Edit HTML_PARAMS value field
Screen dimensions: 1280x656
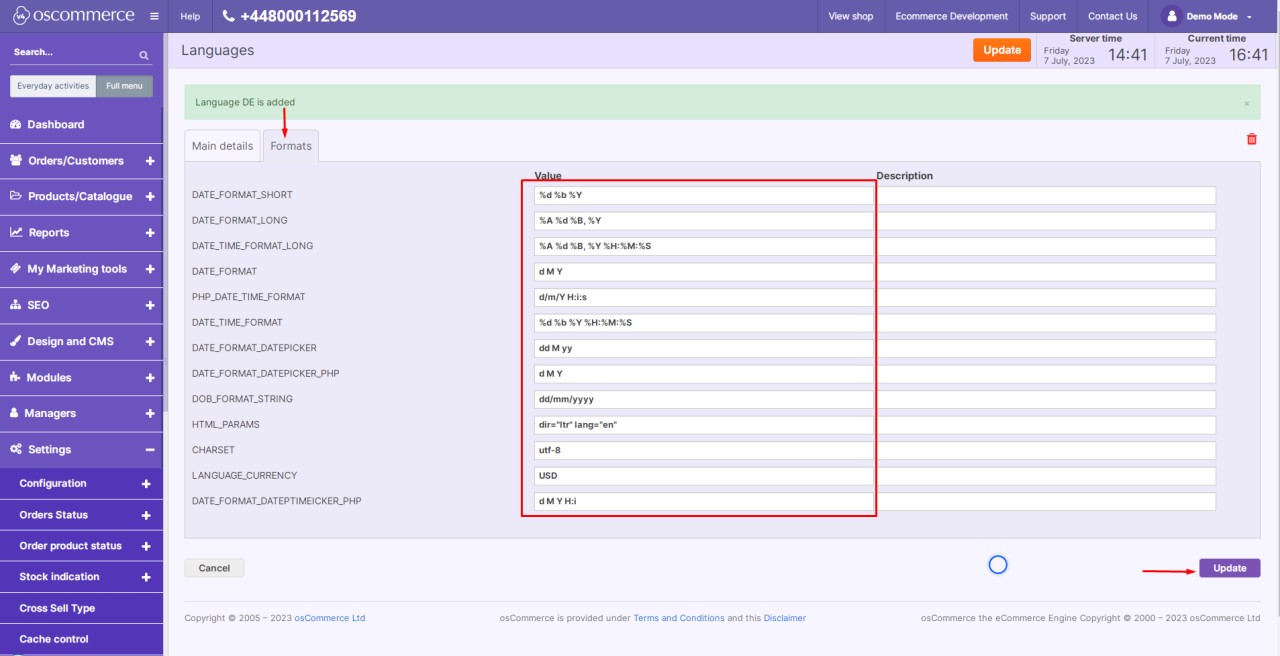(704, 424)
